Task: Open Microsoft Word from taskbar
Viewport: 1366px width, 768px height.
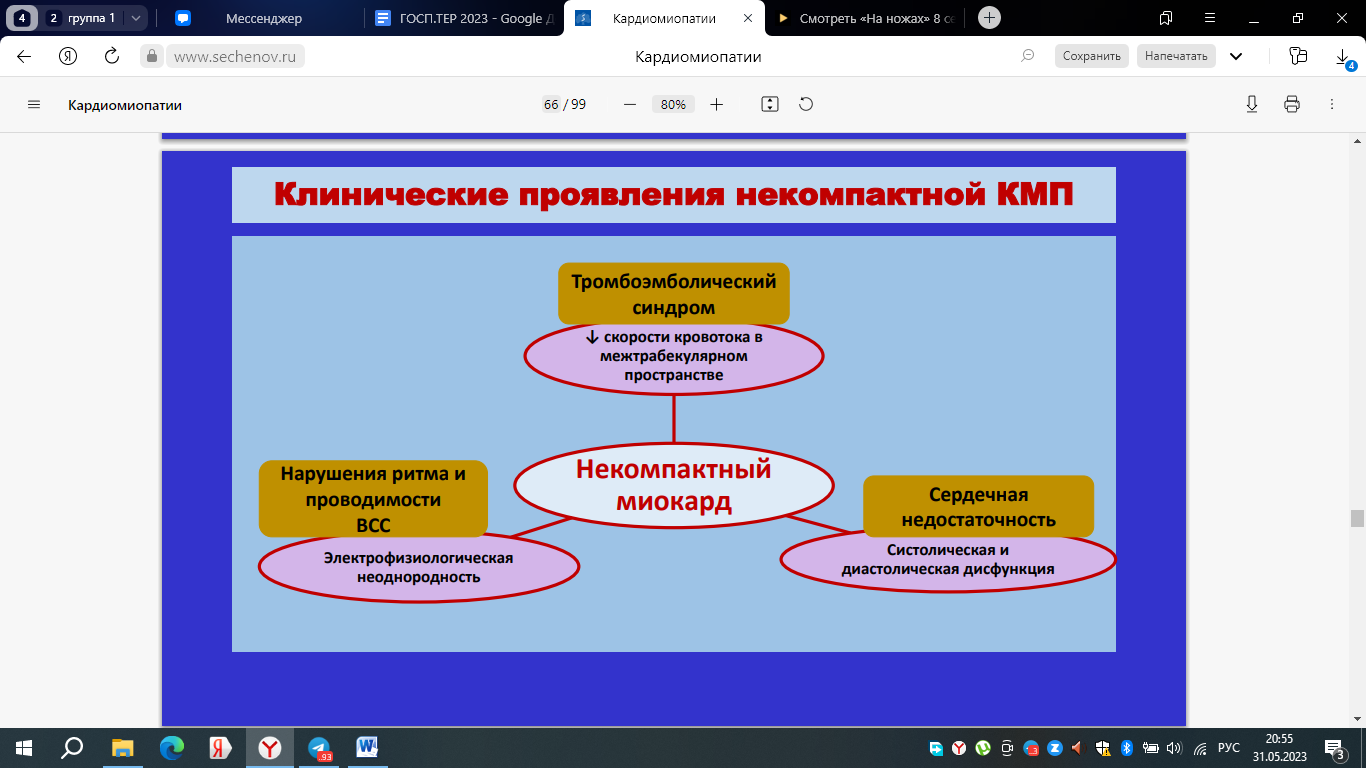Action: (x=367, y=747)
